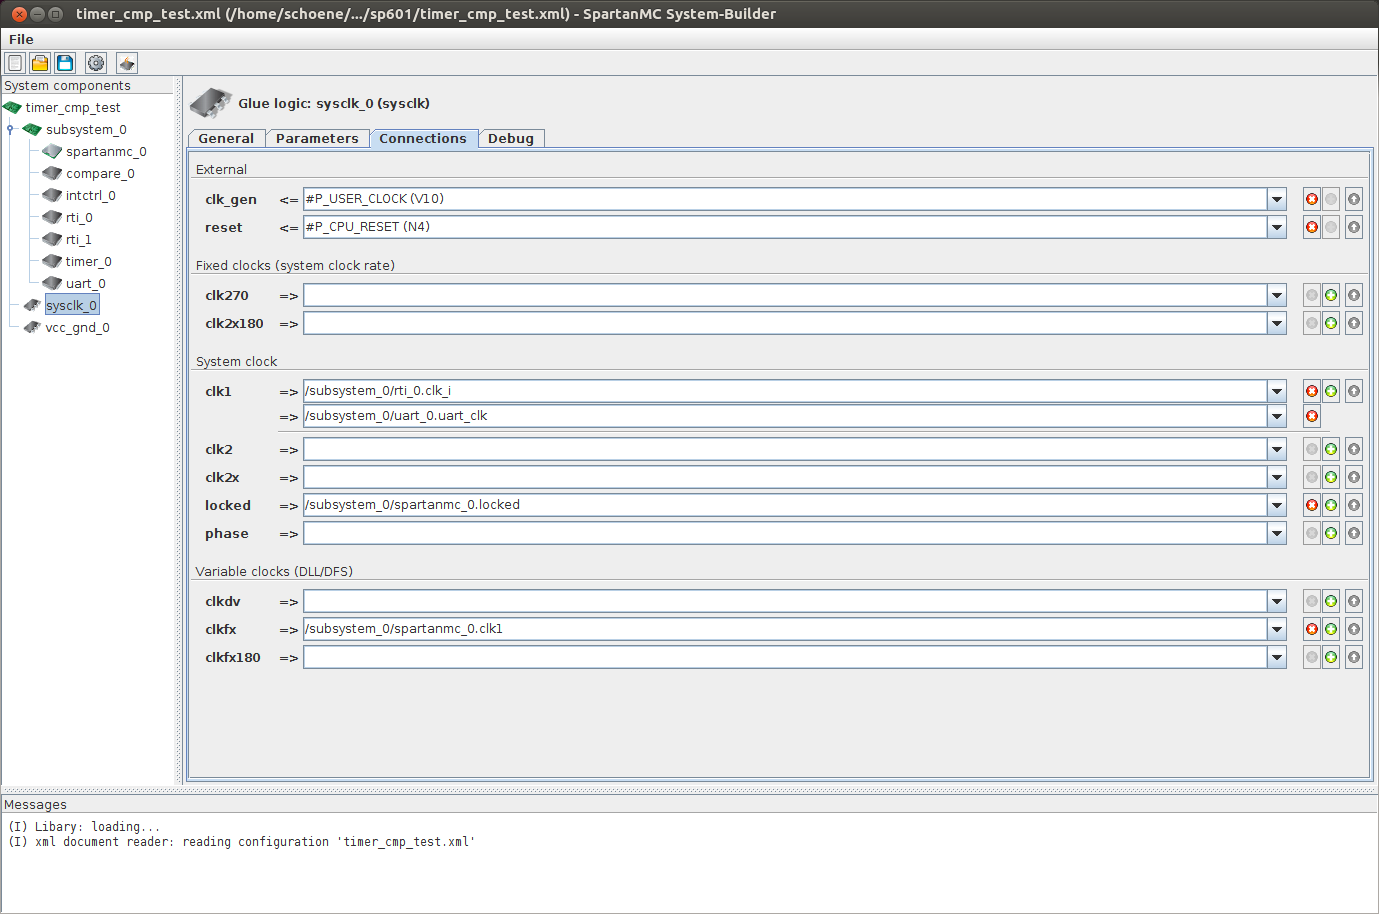The height and width of the screenshot is (914, 1379).
Task: Open the clk_gen dropdown list
Action: tap(1277, 199)
